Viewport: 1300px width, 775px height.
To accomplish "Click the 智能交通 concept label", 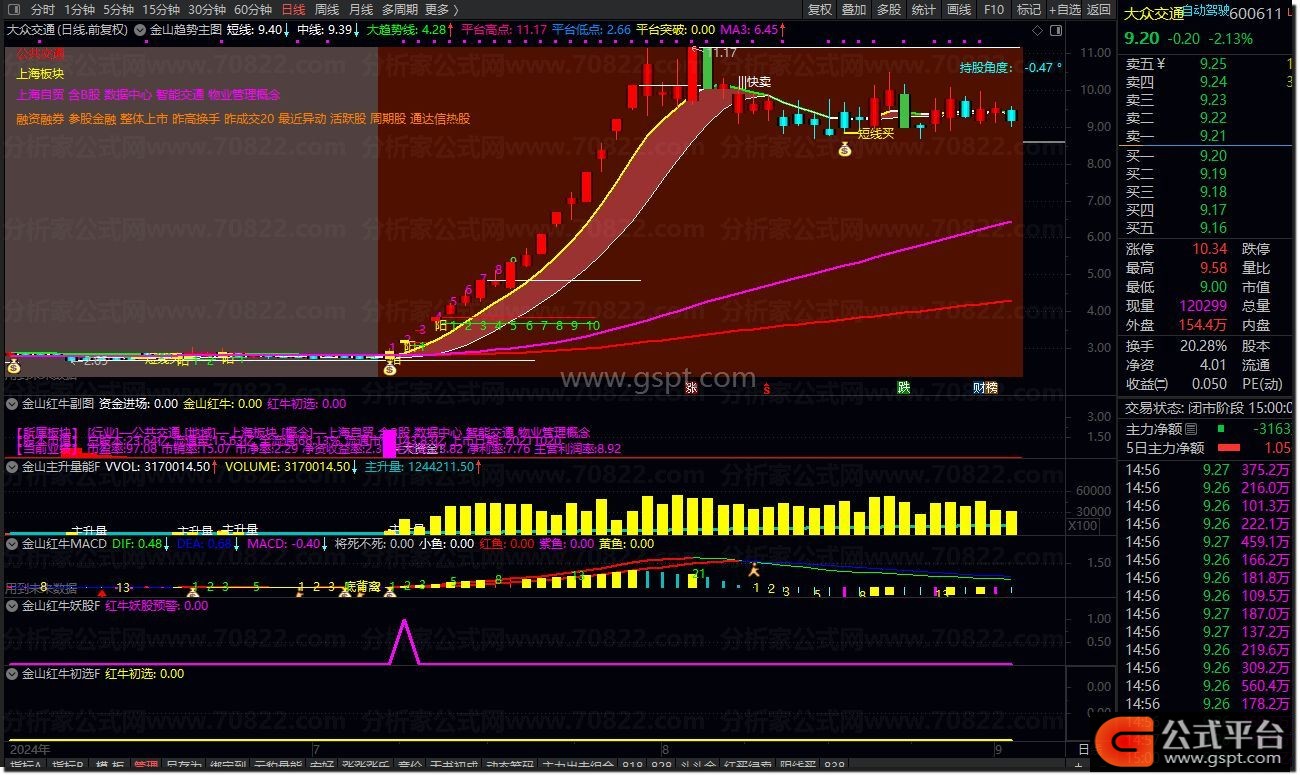I will pos(180,95).
